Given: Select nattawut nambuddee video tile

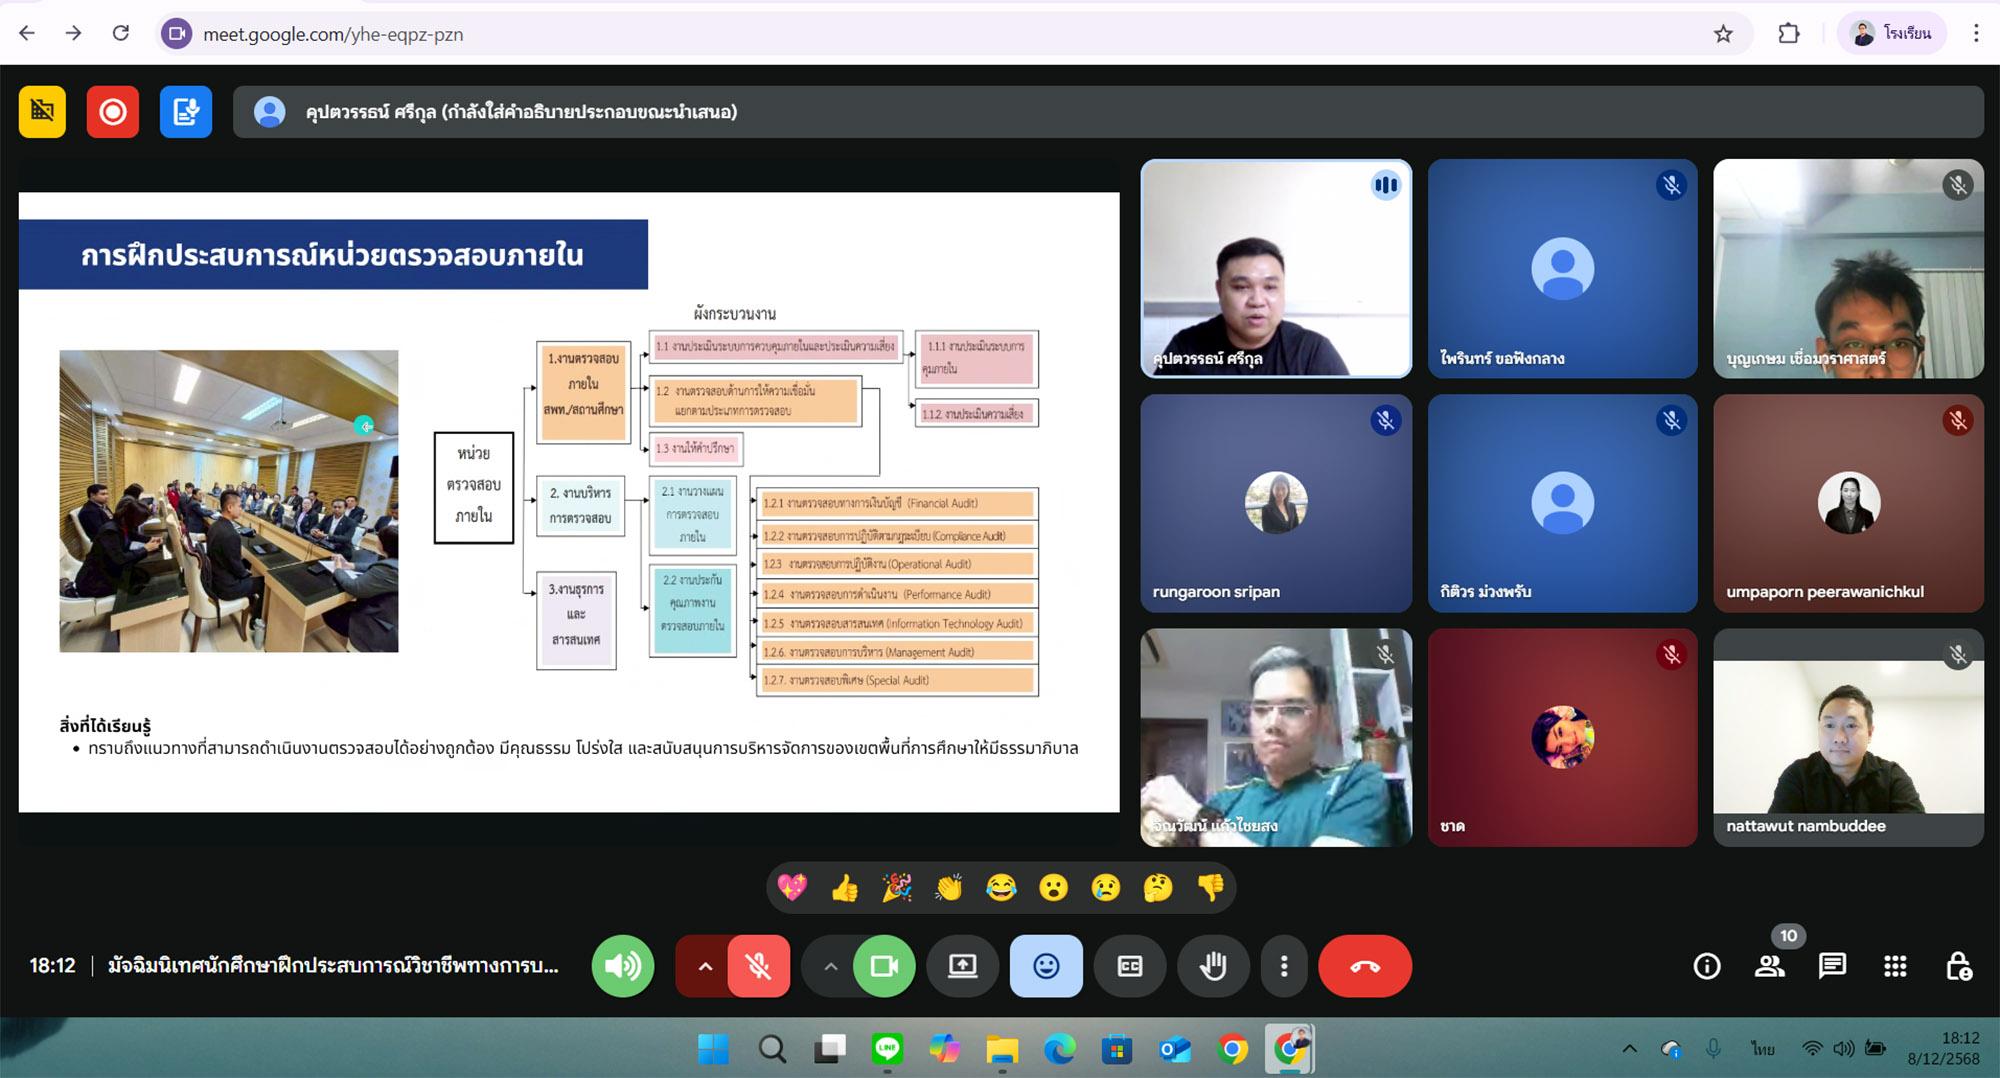Looking at the screenshot, I should (x=1848, y=738).
